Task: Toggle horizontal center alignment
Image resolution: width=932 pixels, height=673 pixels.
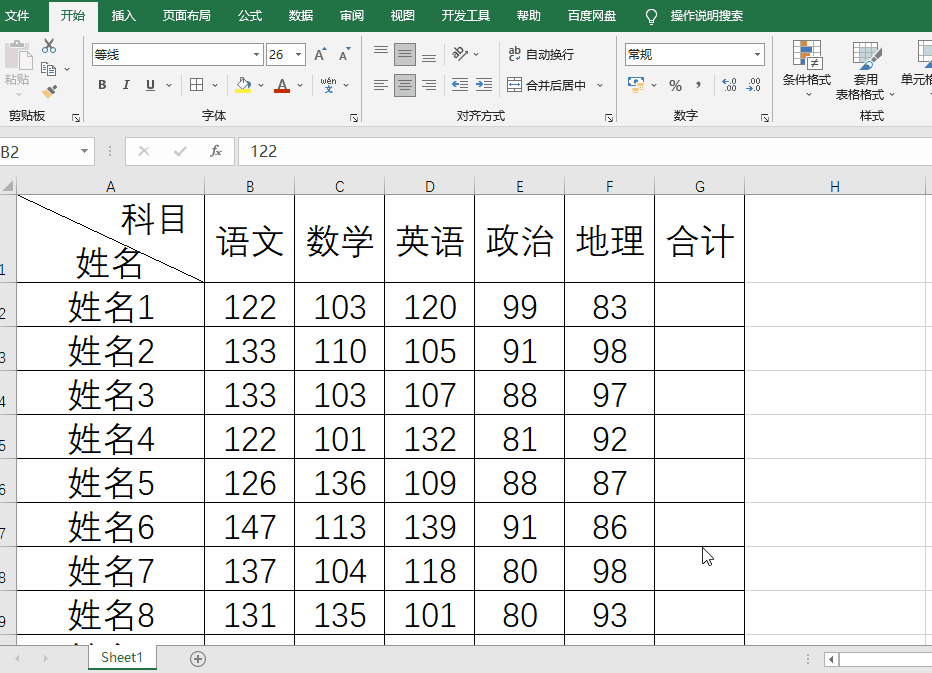Action: coord(405,85)
